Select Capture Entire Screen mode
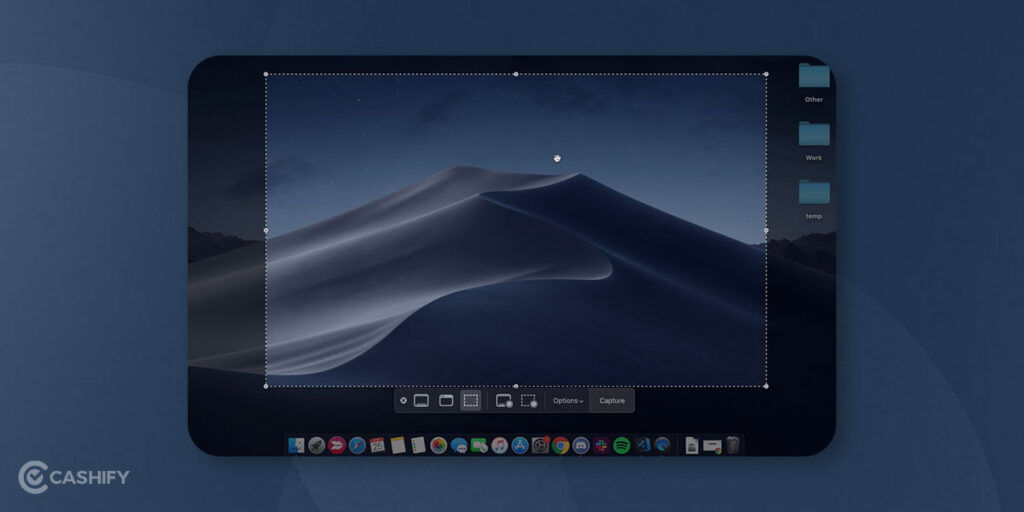 coord(421,400)
